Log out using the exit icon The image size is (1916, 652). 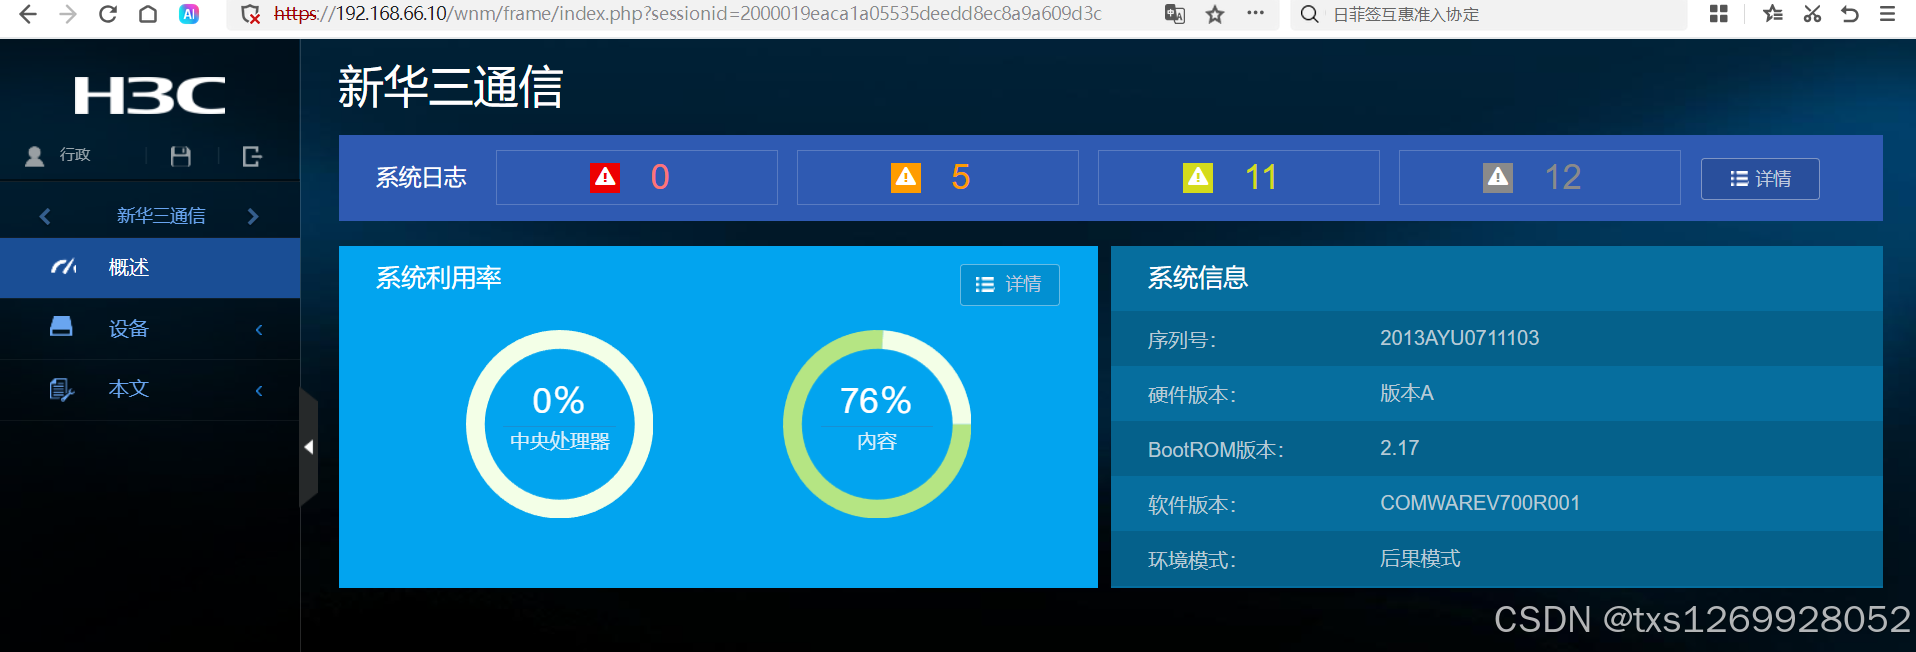point(252,156)
